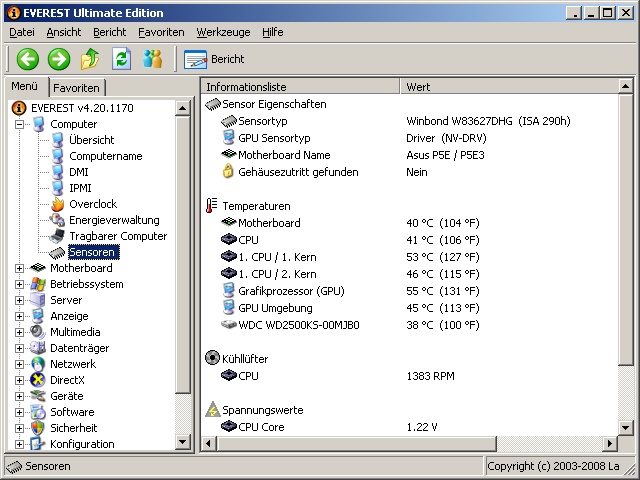Click the Konfiguration icon
The width and height of the screenshot is (640, 480).
(38, 444)
